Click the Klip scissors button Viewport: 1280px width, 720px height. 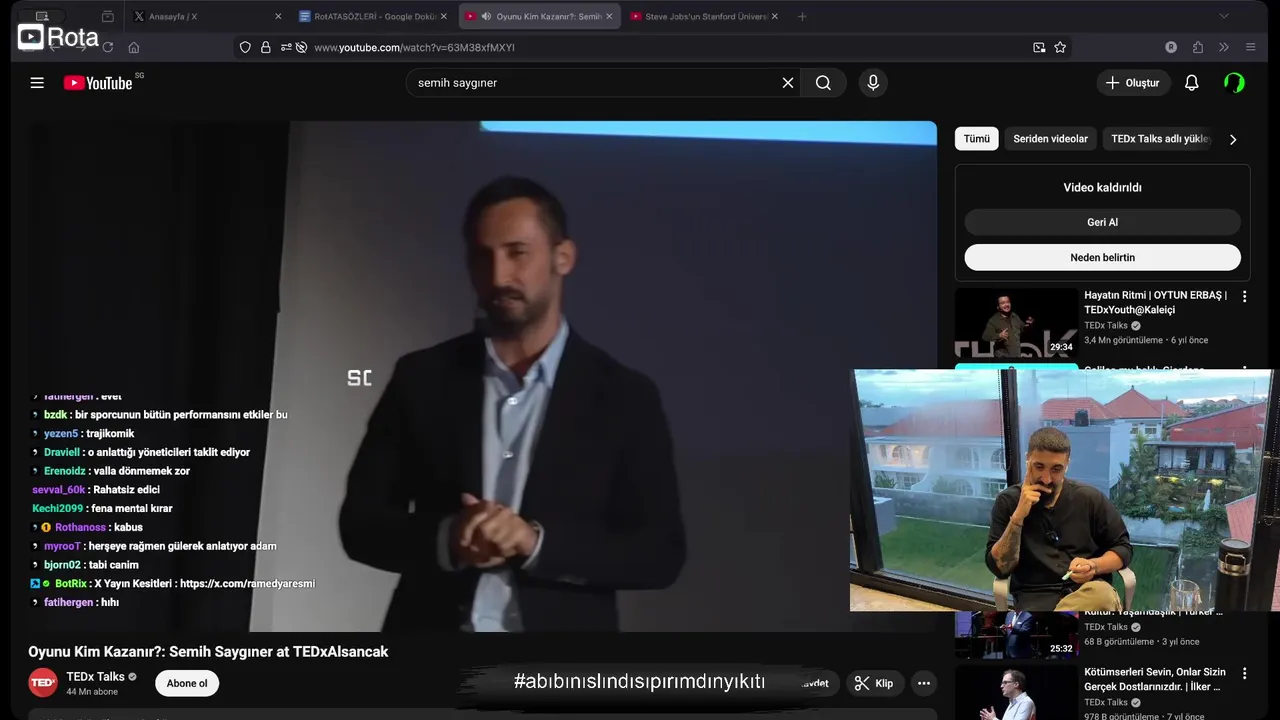(x=873, y=683)
